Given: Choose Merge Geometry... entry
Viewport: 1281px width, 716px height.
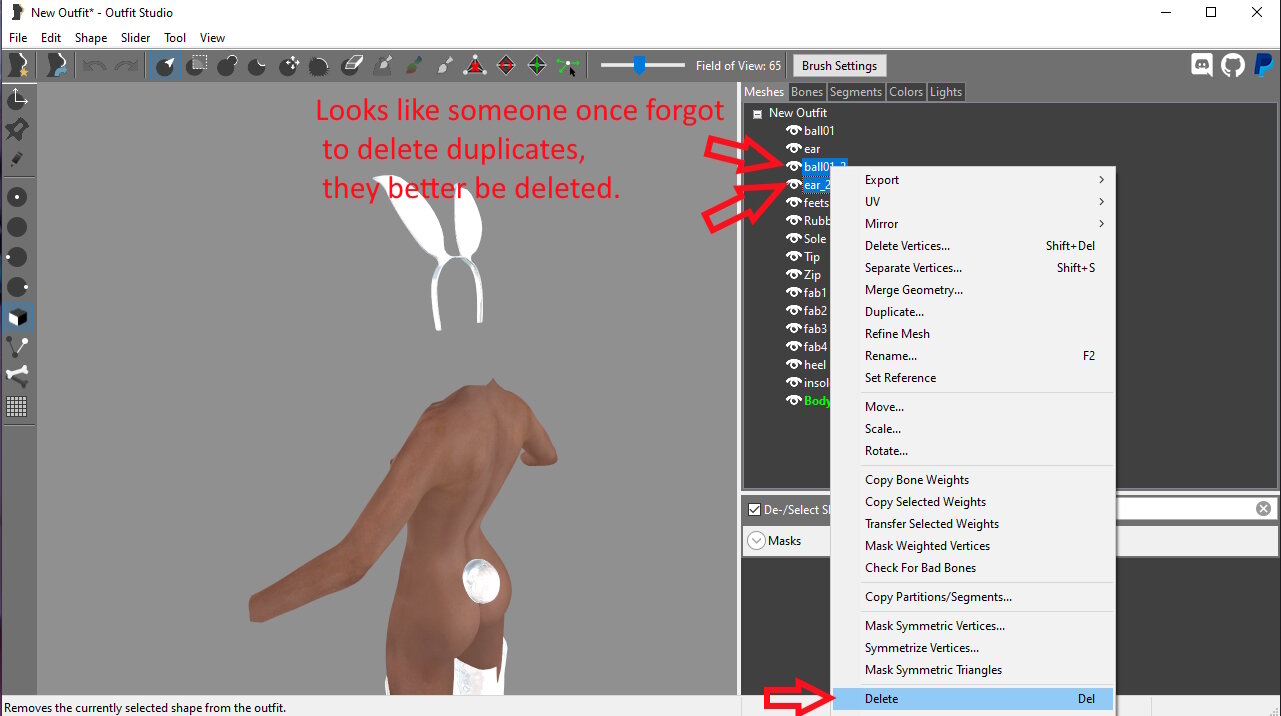Looking at the screenshot, I should [972, 290].
